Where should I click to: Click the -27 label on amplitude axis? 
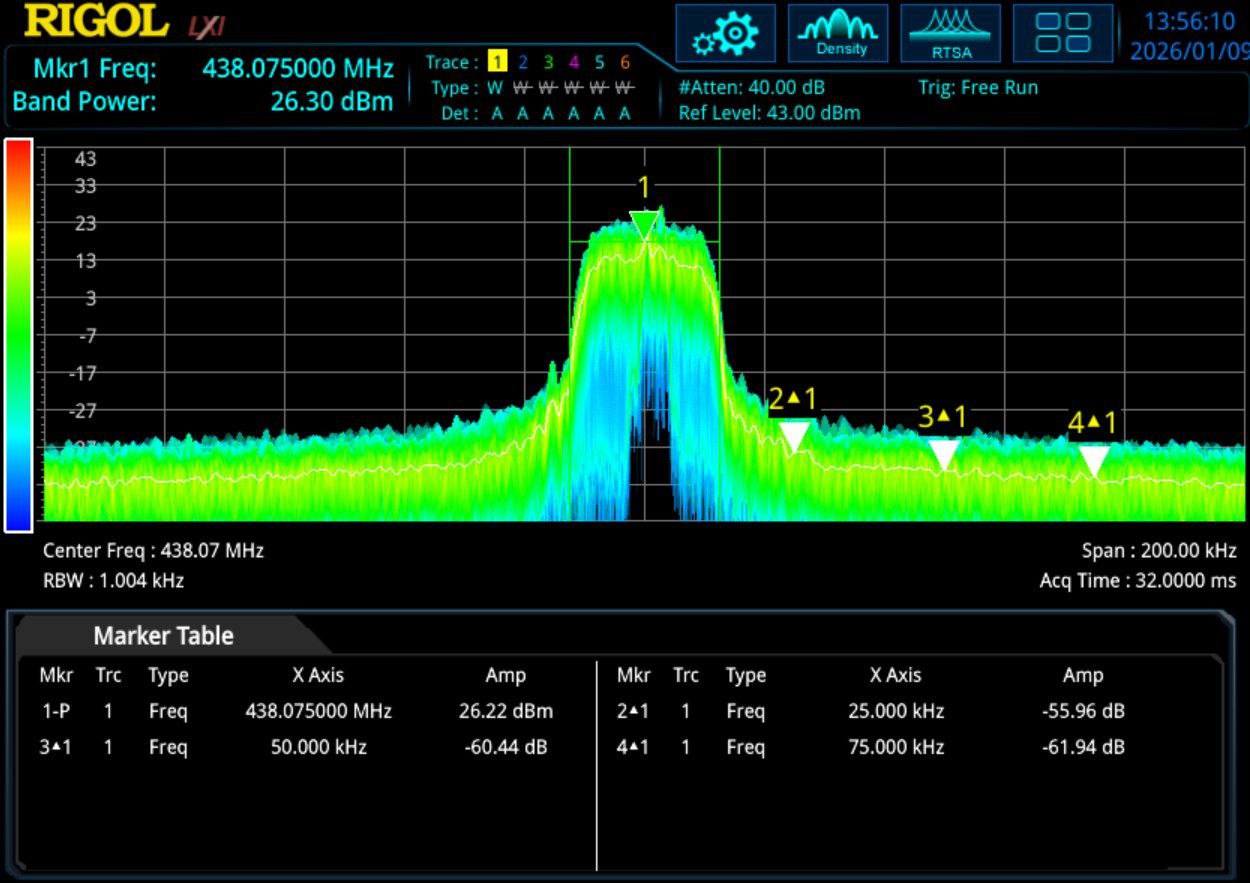click(83, 410)
